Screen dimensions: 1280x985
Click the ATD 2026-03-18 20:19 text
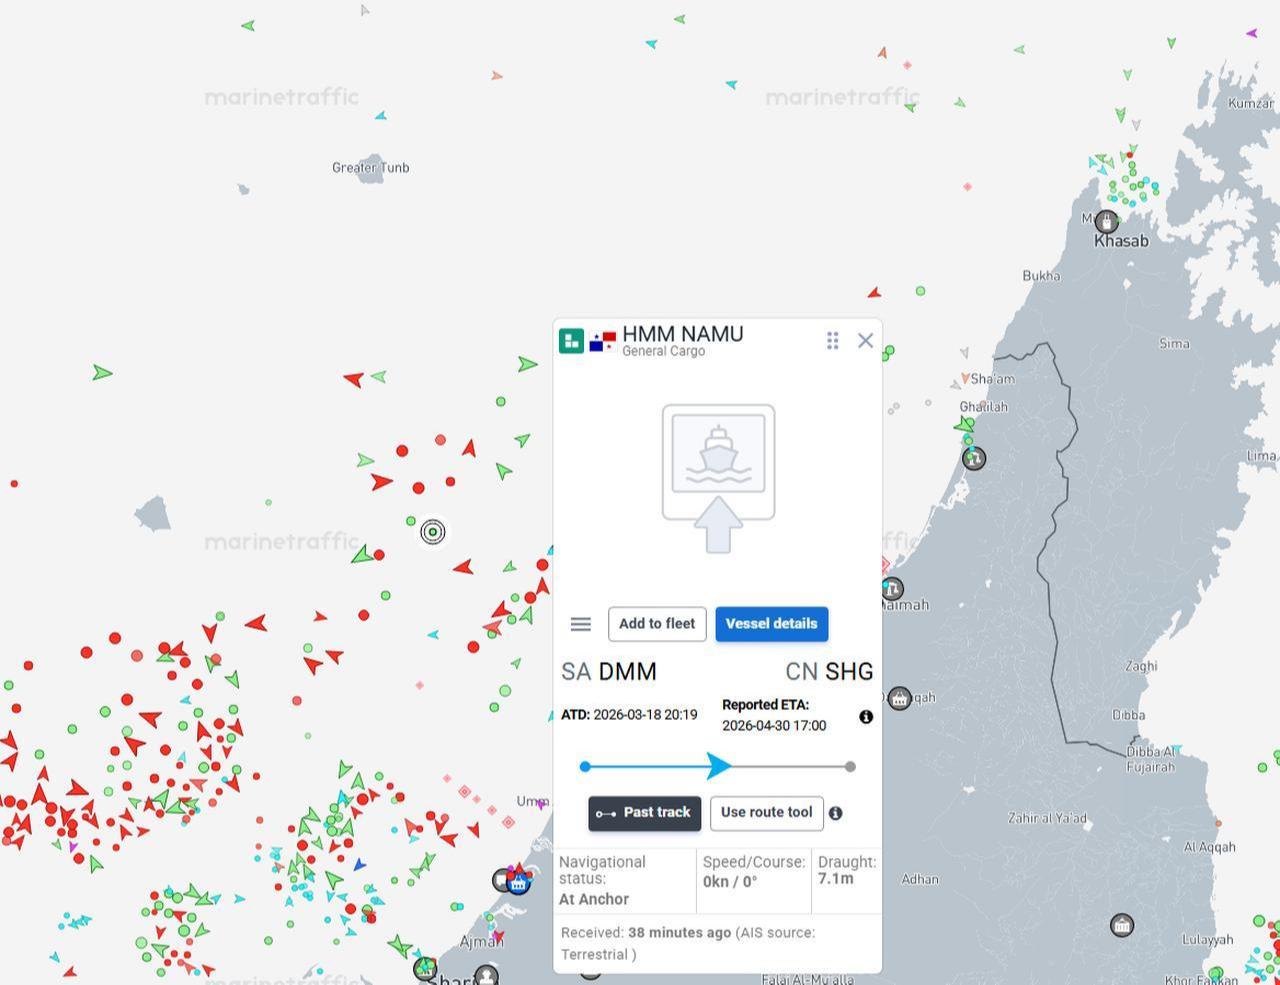coord(629,715)
